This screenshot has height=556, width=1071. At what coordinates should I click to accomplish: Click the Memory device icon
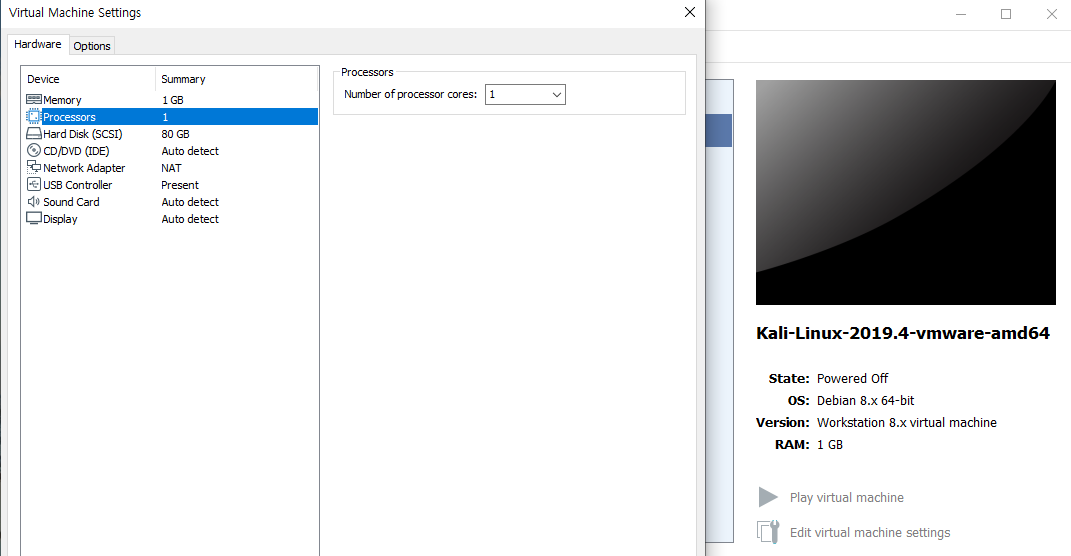click(33, 100)
